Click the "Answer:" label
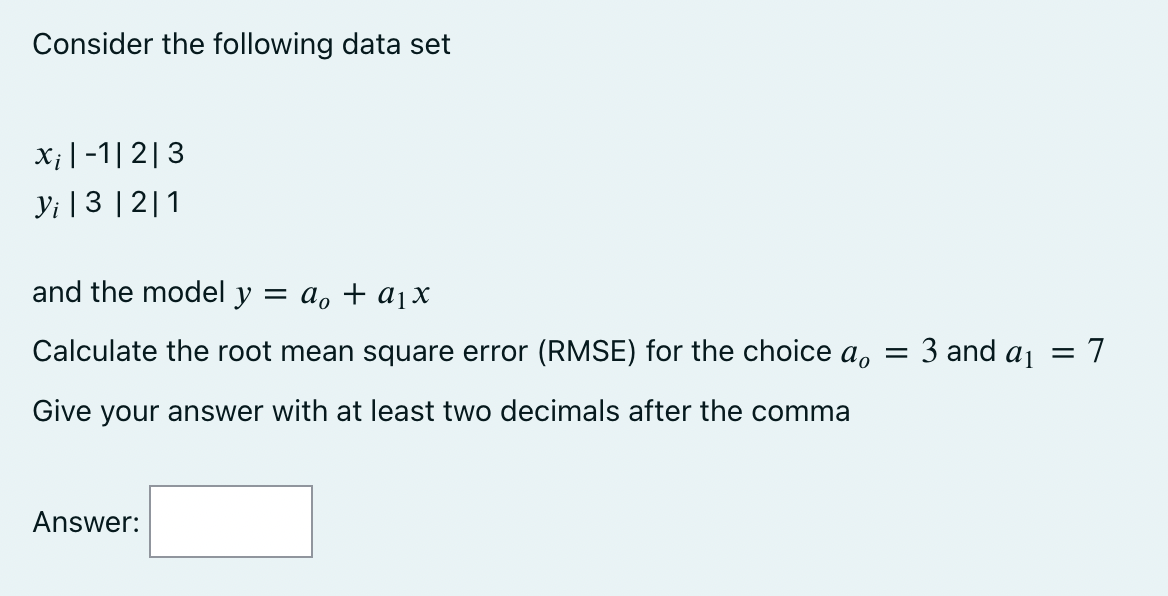The width and height of the screenshot is (1168, 596). coord(83,521)
